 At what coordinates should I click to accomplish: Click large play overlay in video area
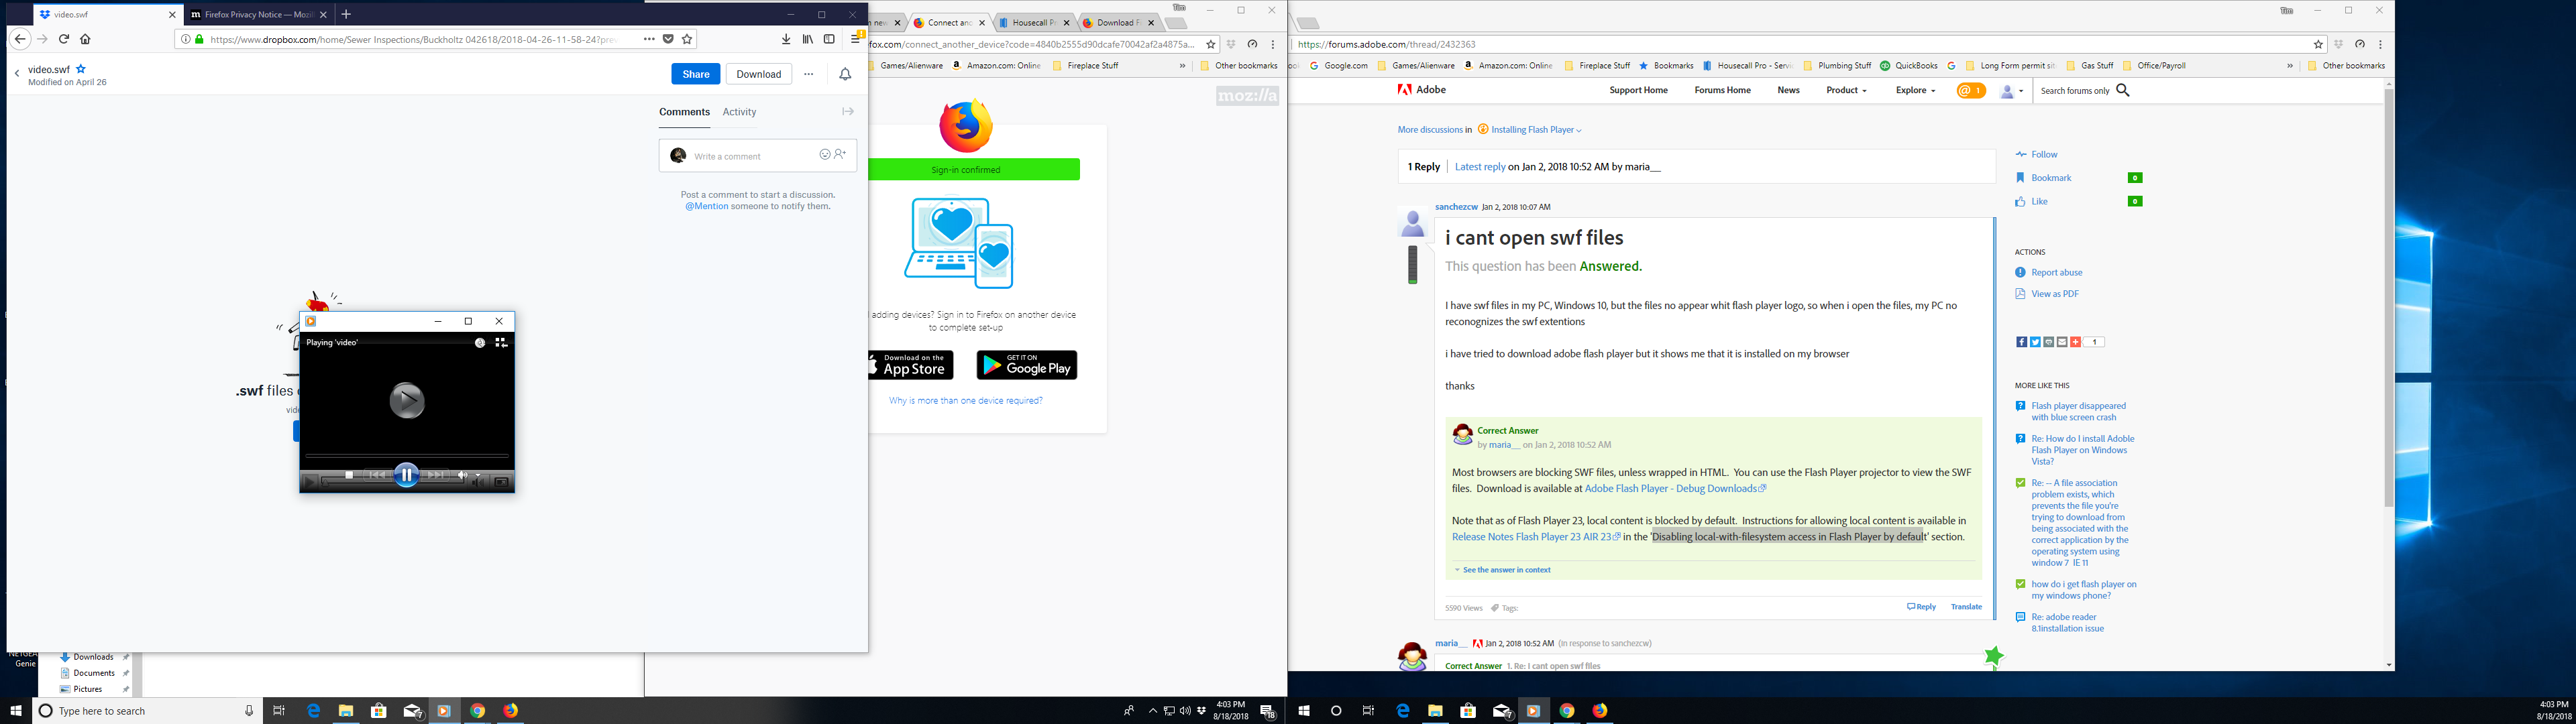pyautogui.click(x=406, y=401)
